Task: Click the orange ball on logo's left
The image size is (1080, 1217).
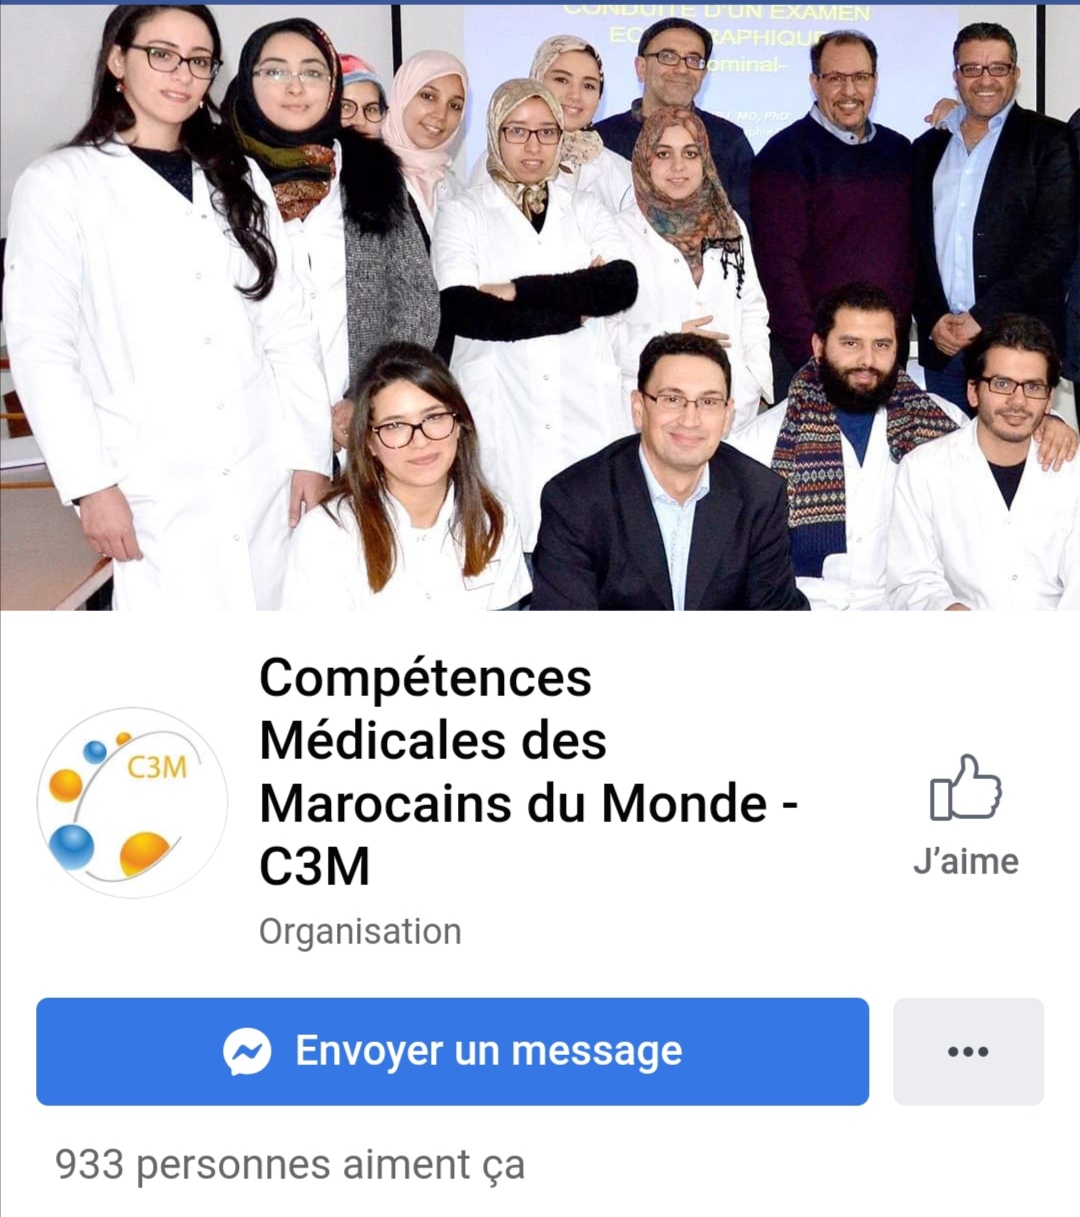Action: (x=65, y=785)
